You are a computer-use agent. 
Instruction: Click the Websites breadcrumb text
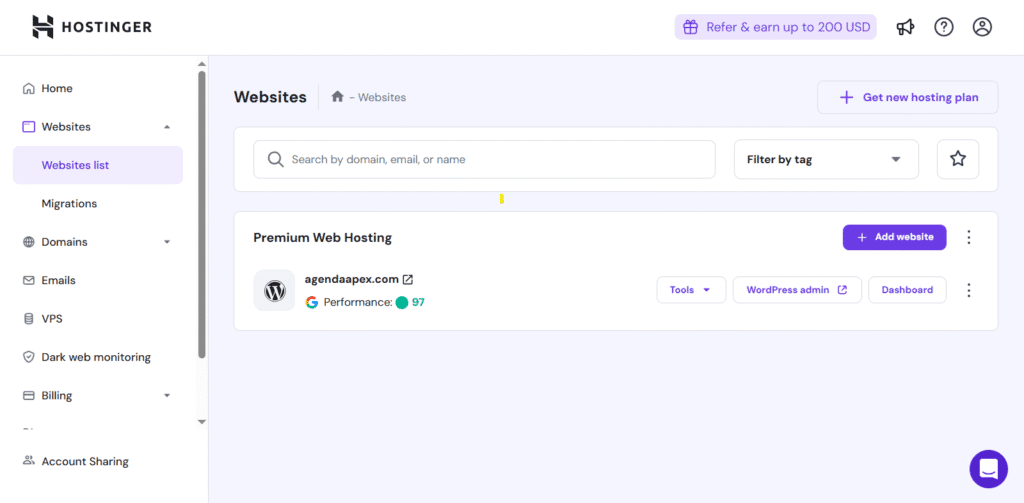[382, 97]
